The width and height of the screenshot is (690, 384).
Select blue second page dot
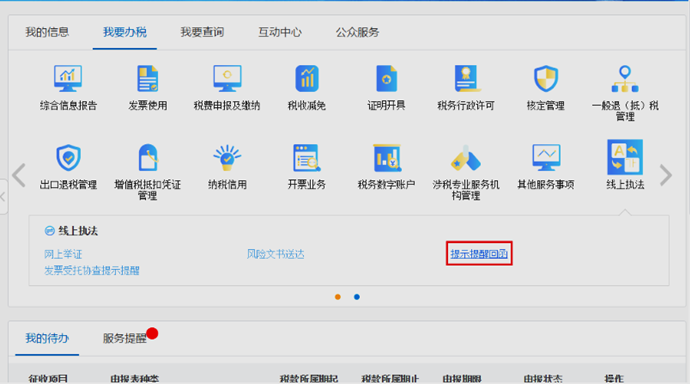tap(357, 297)
